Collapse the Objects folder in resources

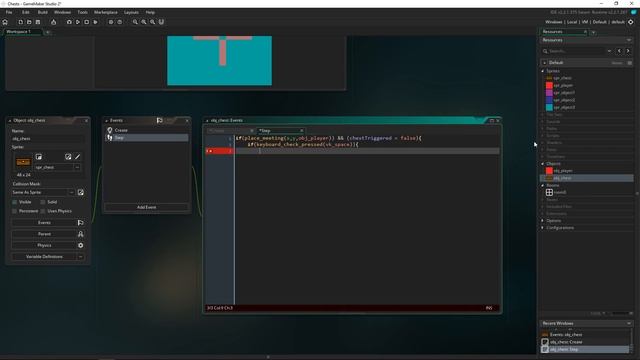[543, 164]
